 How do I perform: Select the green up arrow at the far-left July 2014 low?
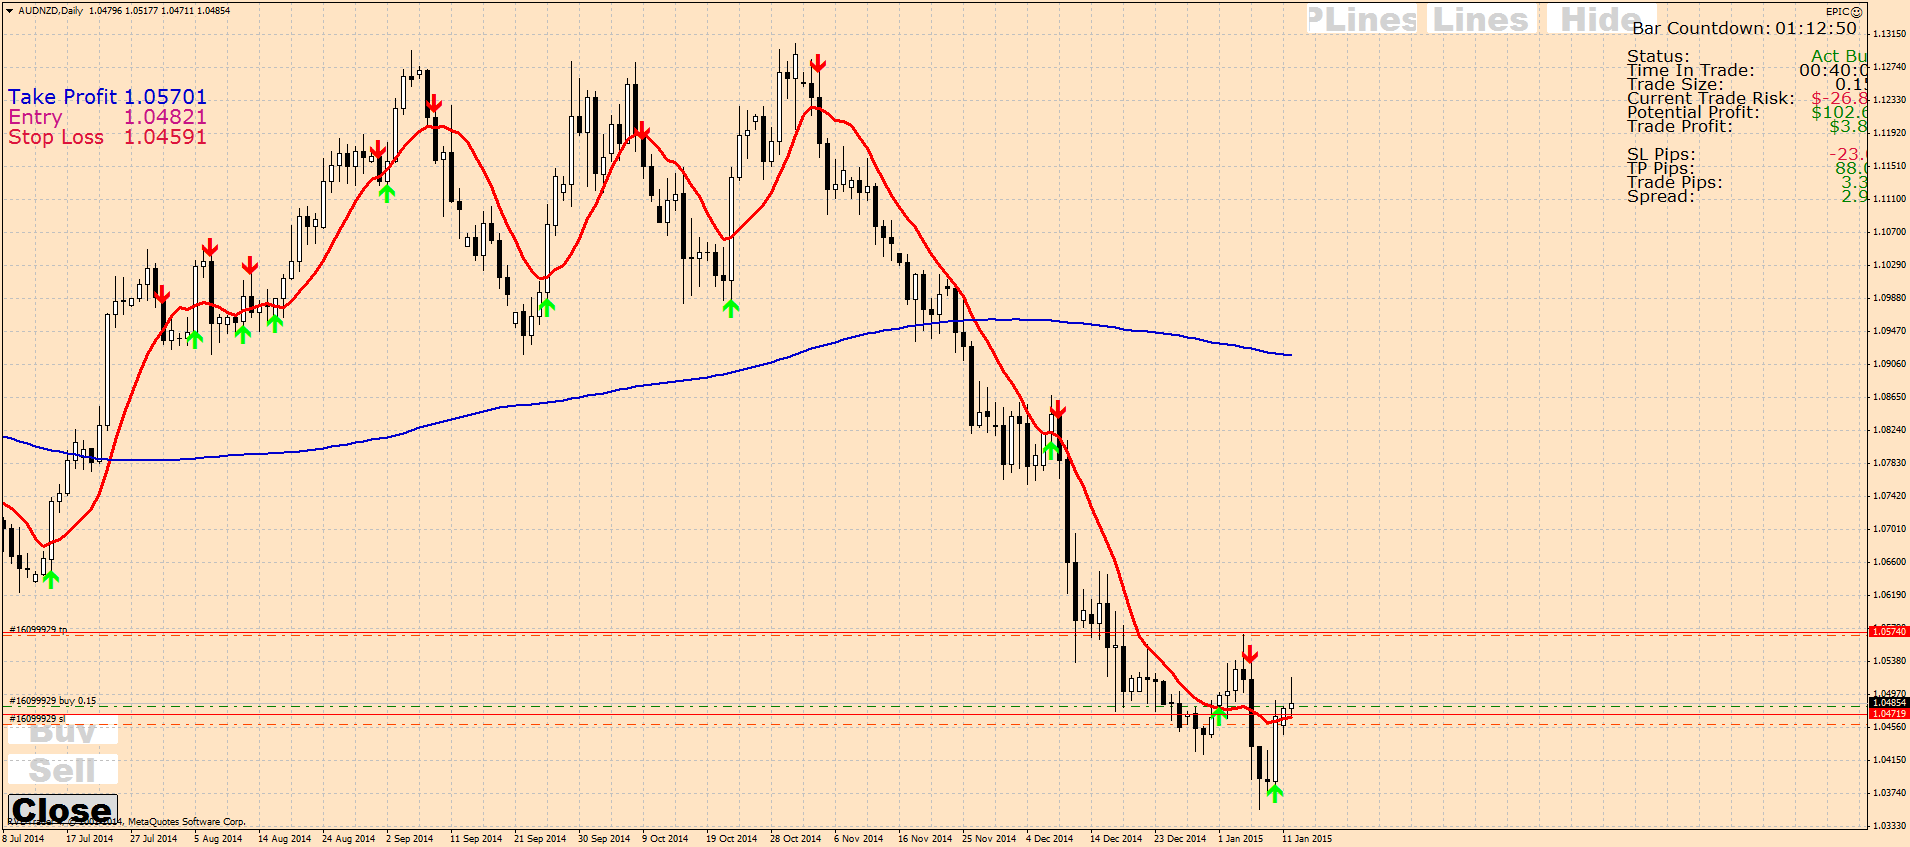click(51, 579)
